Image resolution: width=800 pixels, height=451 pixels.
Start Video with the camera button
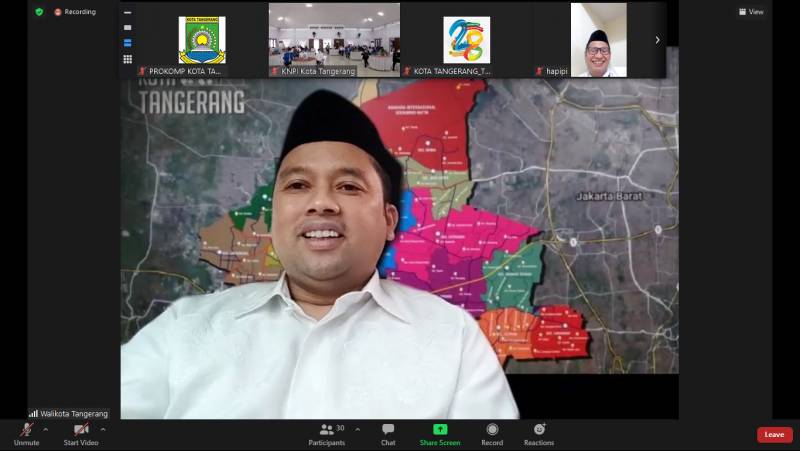pos(80,431)
